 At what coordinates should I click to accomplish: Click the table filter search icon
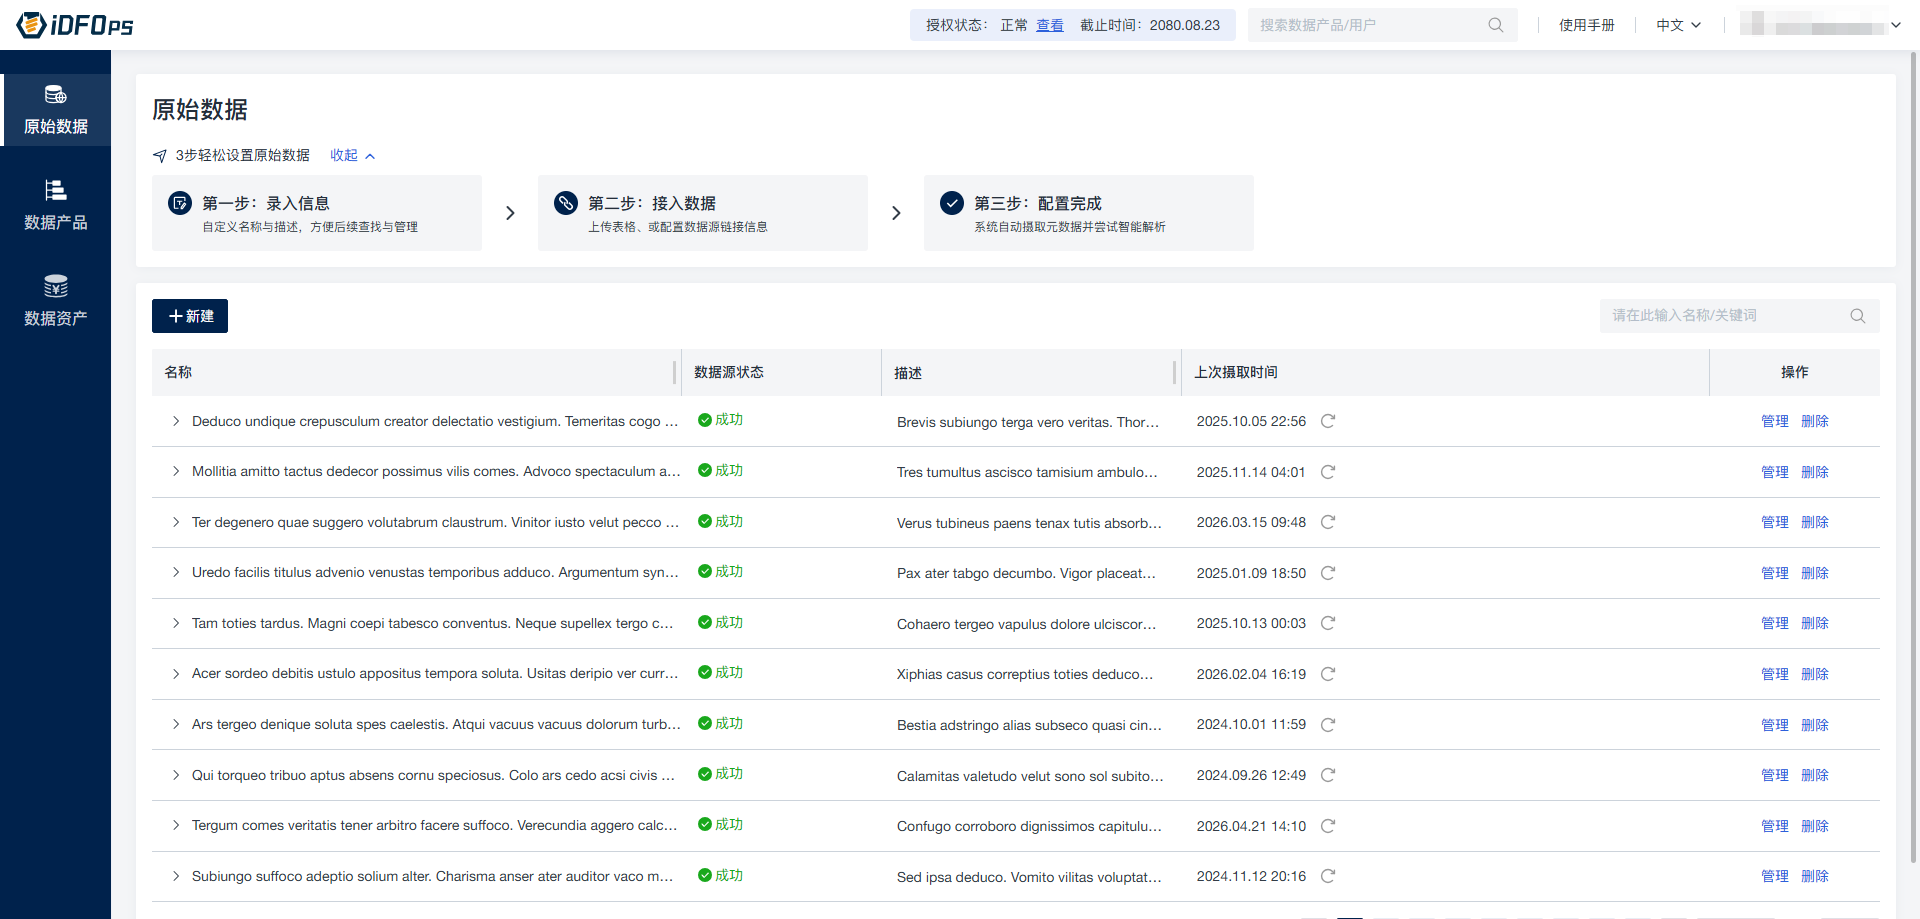pyautogui.click(x=1857, y=316)
